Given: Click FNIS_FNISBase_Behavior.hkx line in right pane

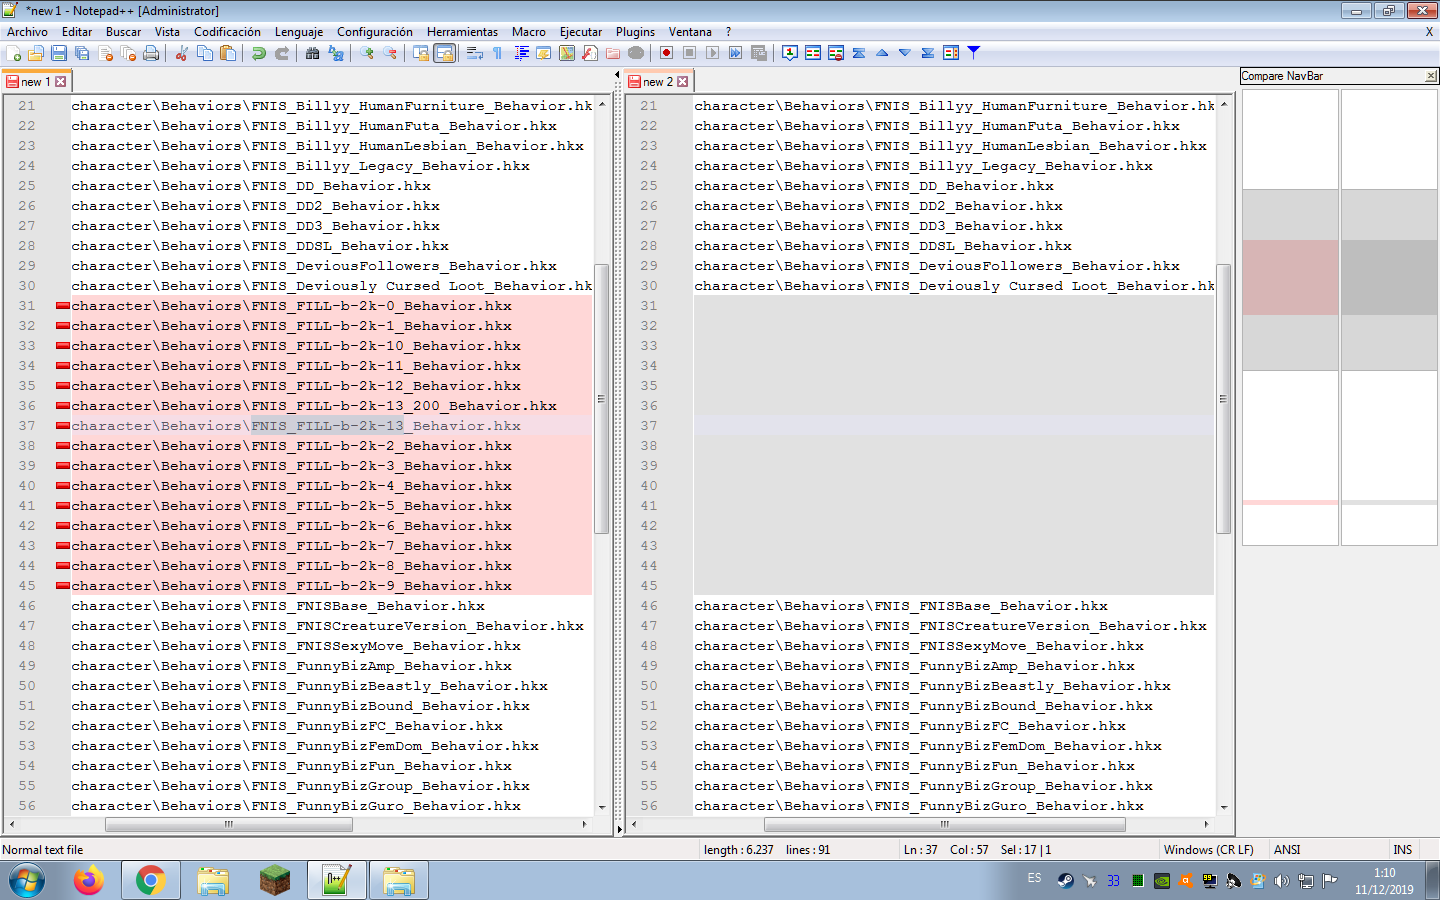Looking at the screenshot, I should (954, 606).
